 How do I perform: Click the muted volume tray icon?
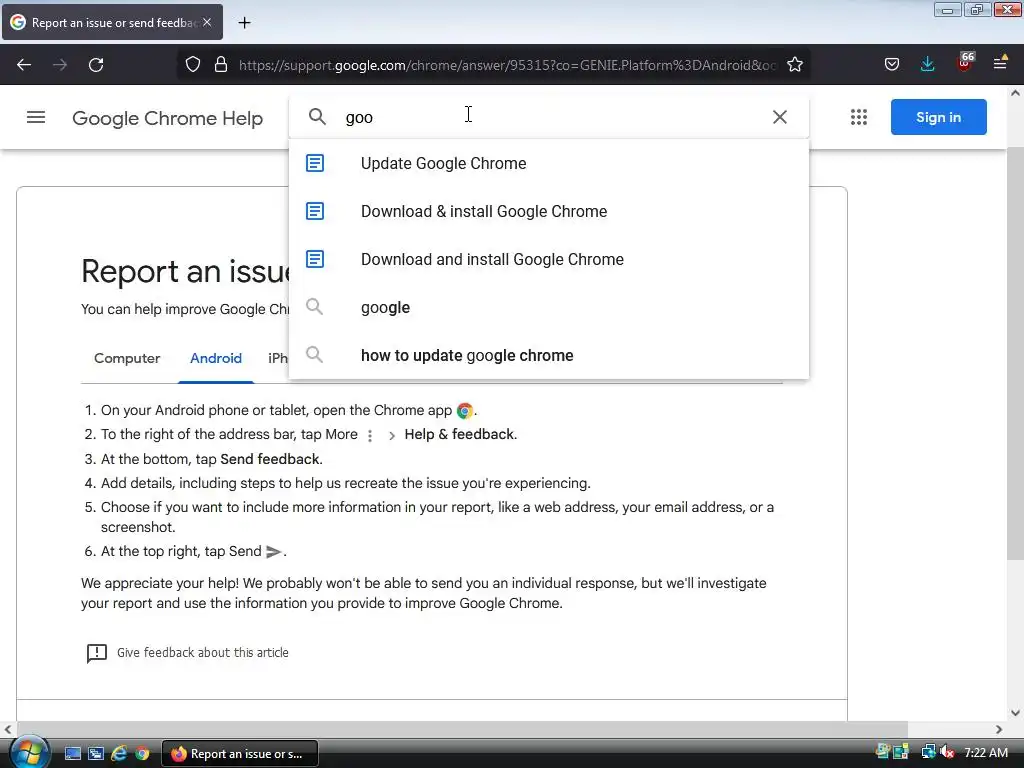tap(948, 753)
